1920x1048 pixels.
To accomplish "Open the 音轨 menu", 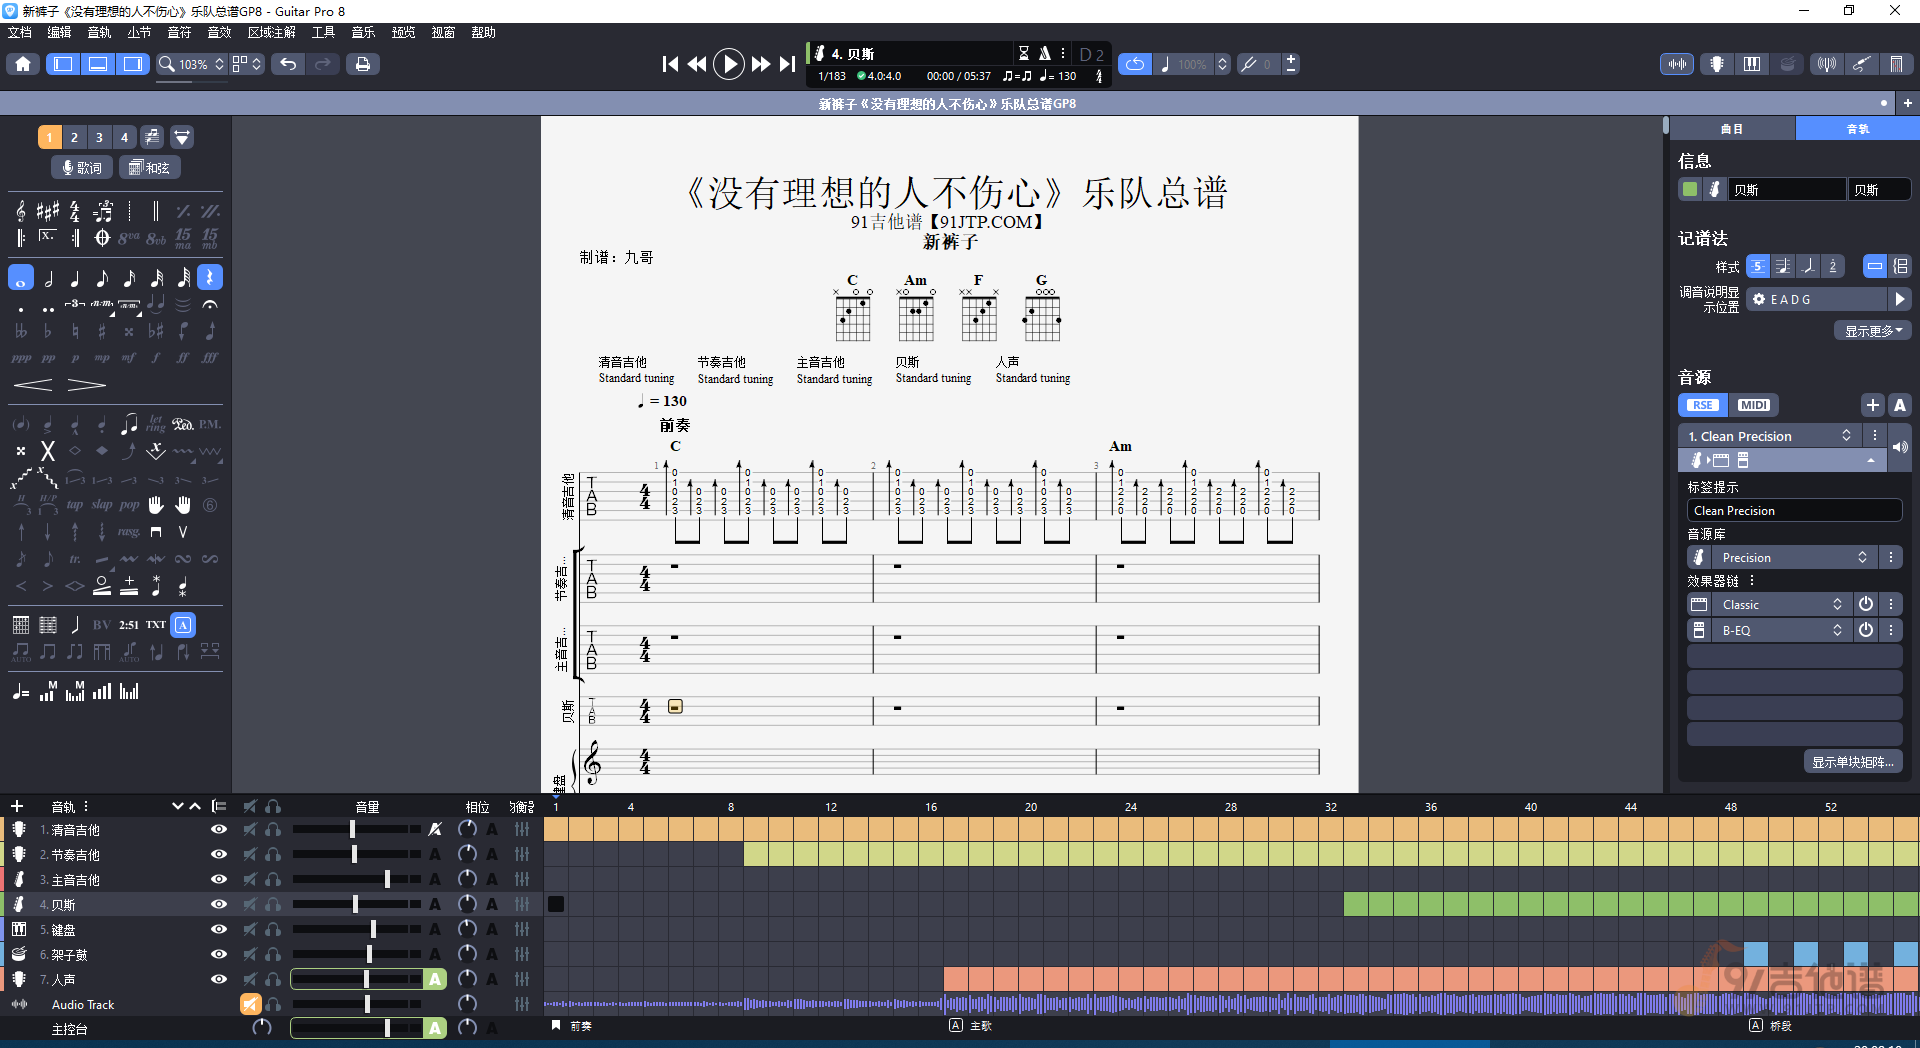I will (99, 32).
